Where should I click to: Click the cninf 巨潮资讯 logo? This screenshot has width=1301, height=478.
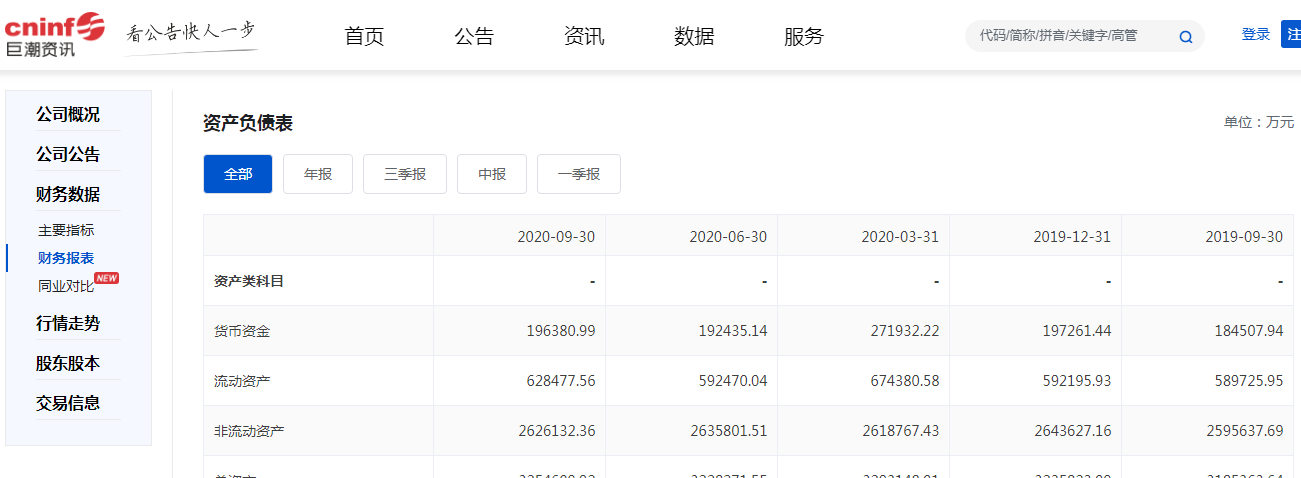[x=54, y=35]
